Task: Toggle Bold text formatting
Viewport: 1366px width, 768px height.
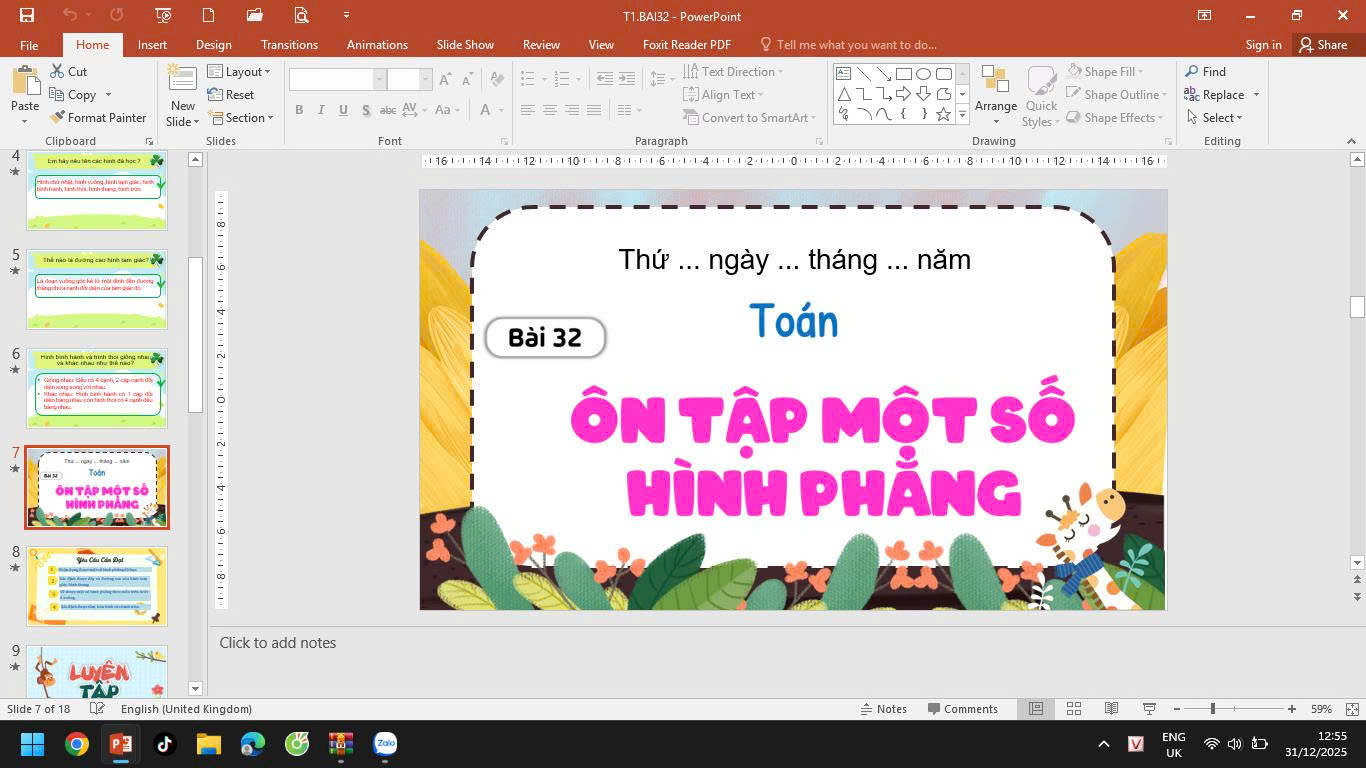Action: click(299, 110)
